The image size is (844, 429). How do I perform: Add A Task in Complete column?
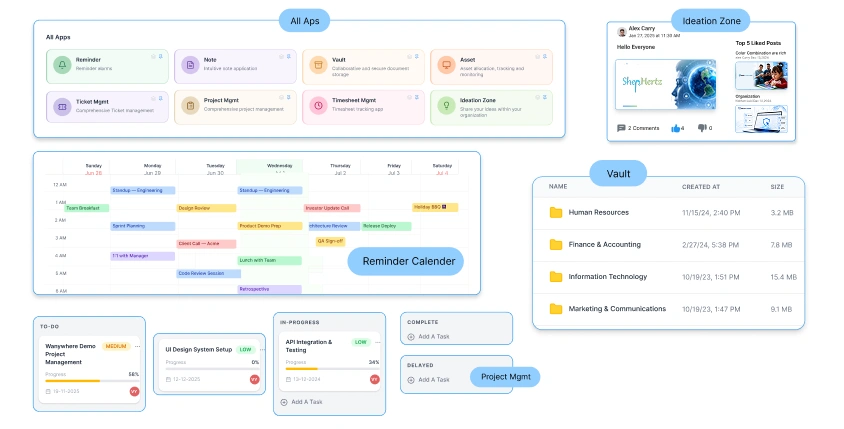pyautogui.click(x=428, y=336)
